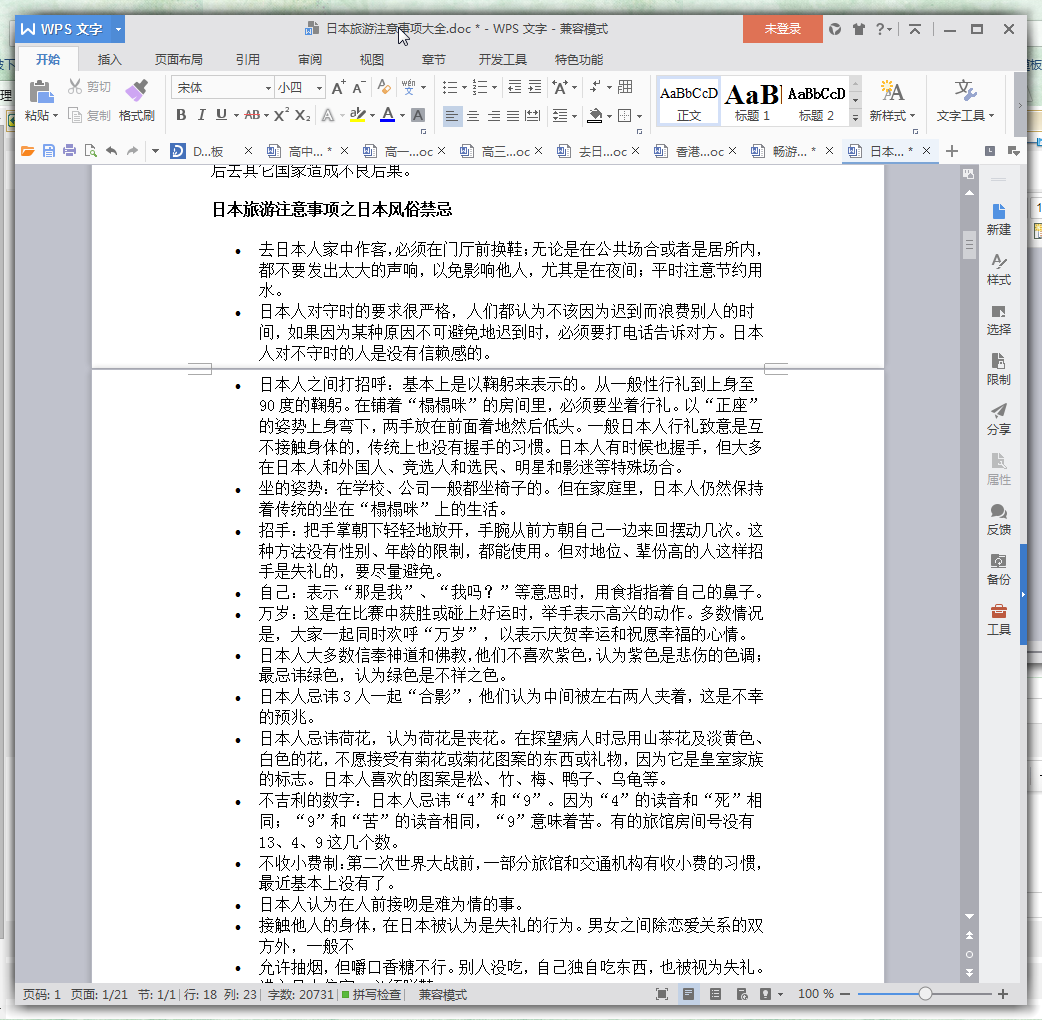The width and height of the screenshot is (1042, 1020).
Task: Open the 文字工具 dropdown
Action: click(965, 101)
